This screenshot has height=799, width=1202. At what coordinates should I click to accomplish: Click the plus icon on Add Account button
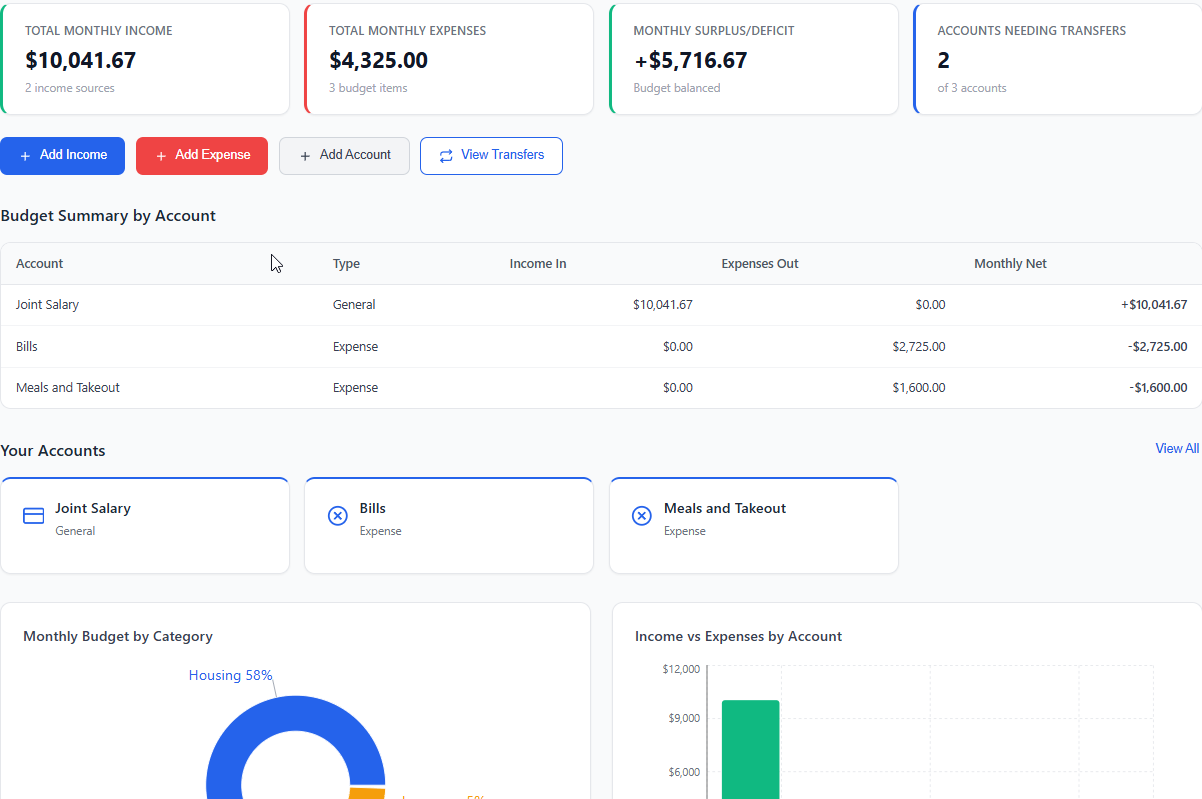(304, 155)
